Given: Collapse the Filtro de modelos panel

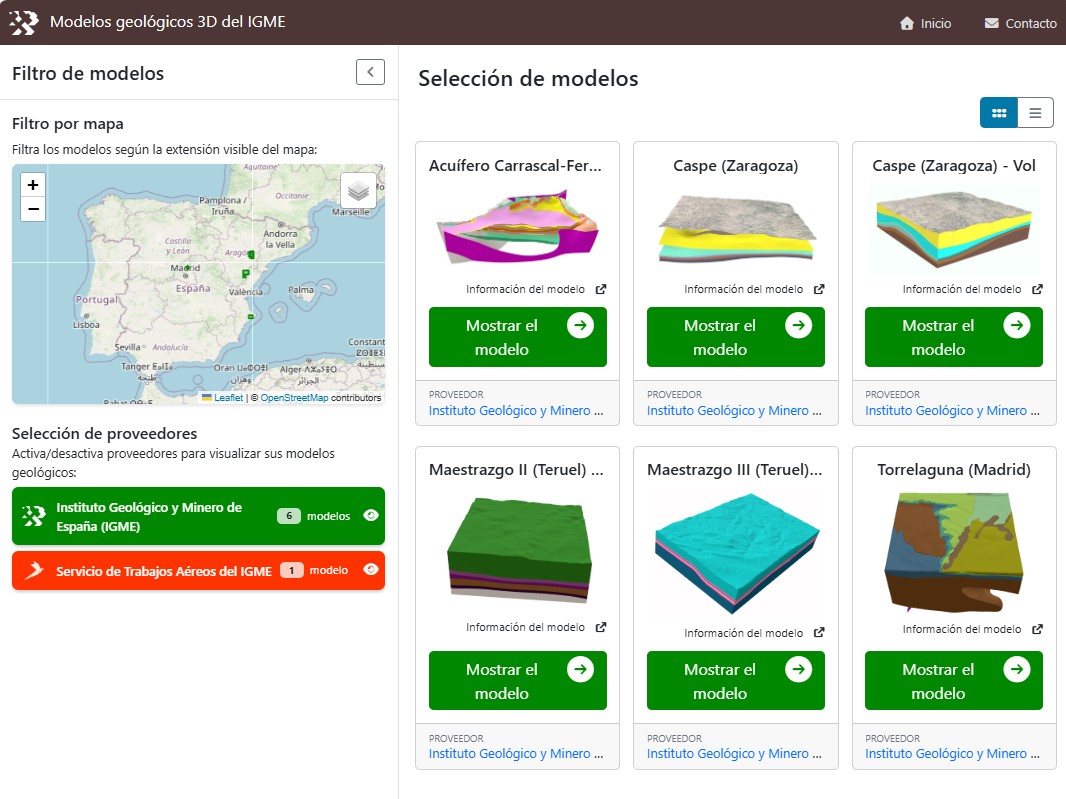Looking at the screenshot, I should [370, 72].
